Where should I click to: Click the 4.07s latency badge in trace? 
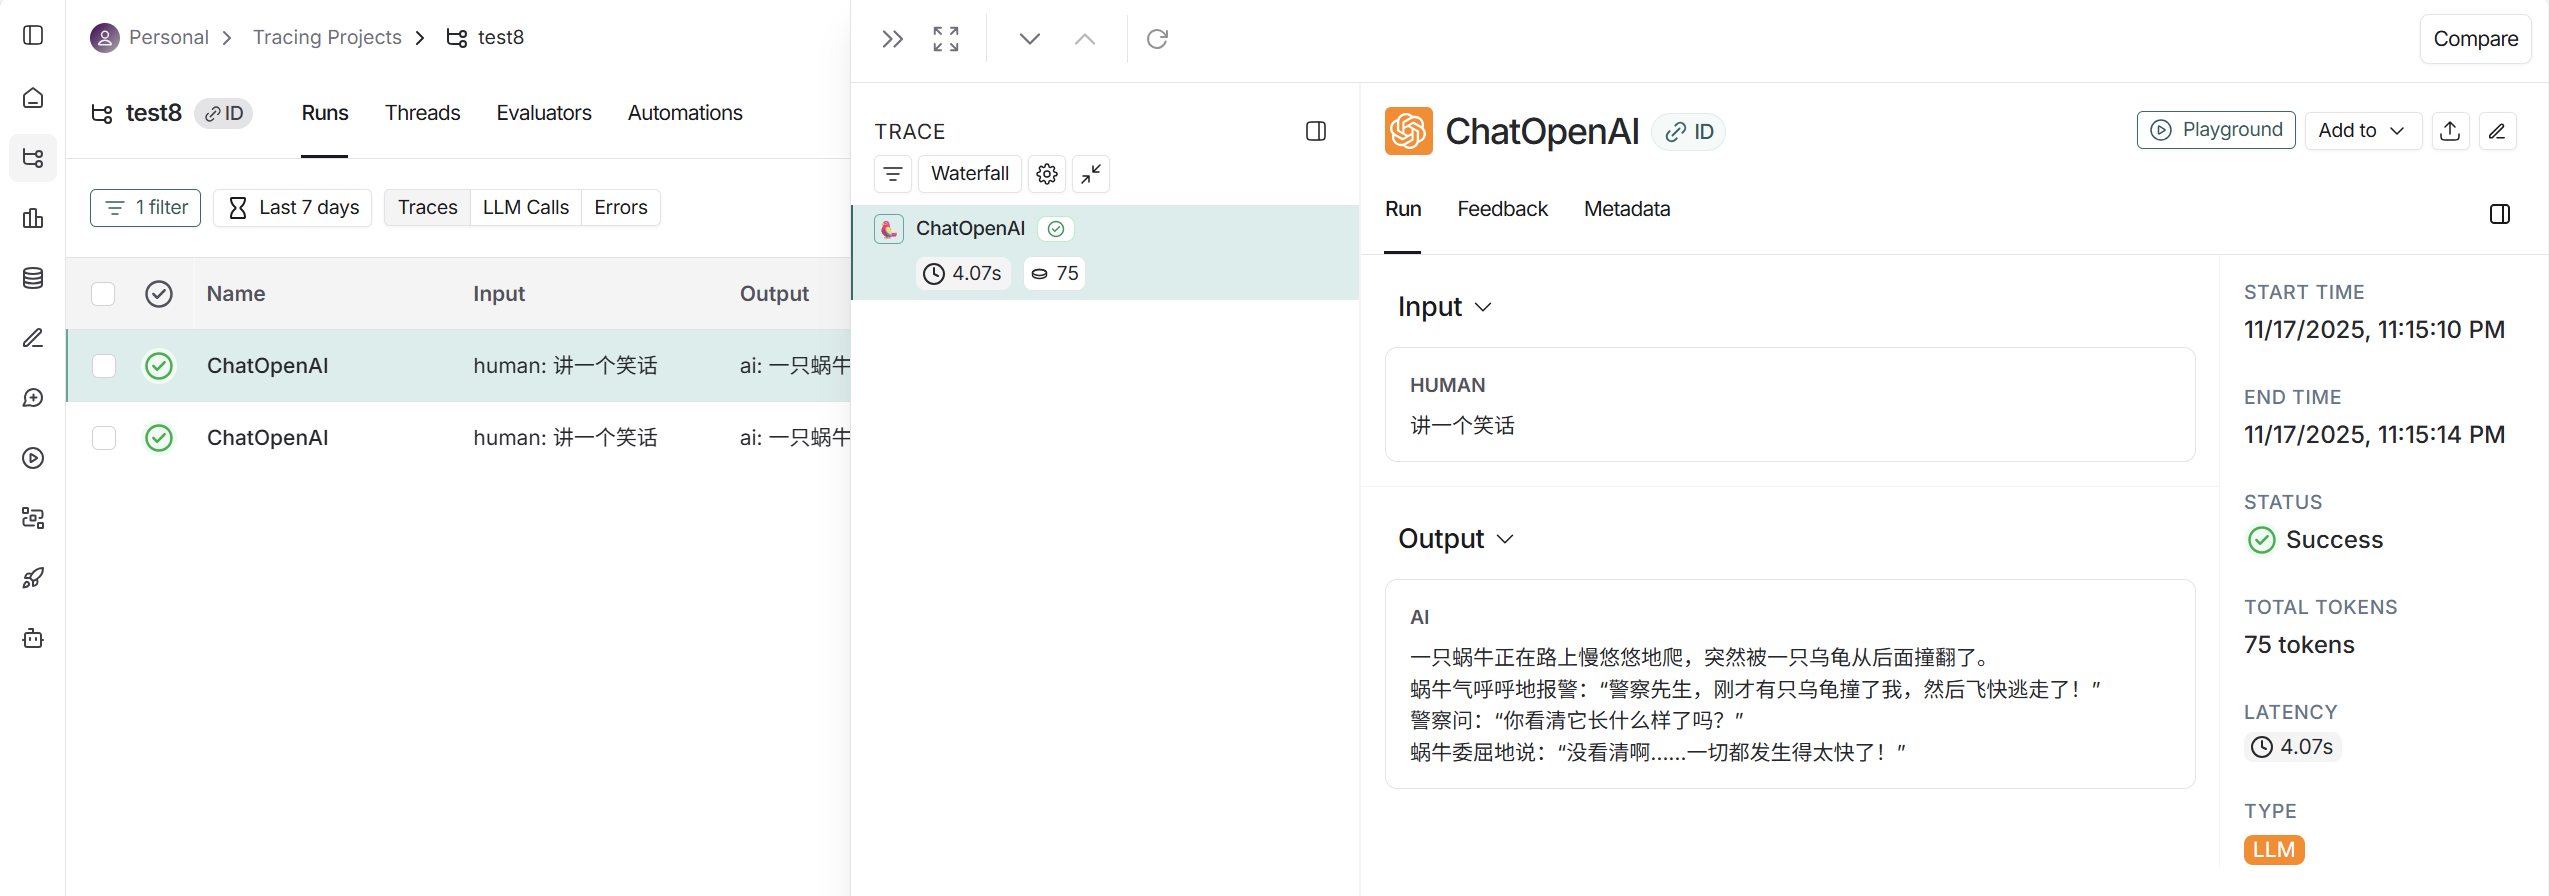point(962,274)
